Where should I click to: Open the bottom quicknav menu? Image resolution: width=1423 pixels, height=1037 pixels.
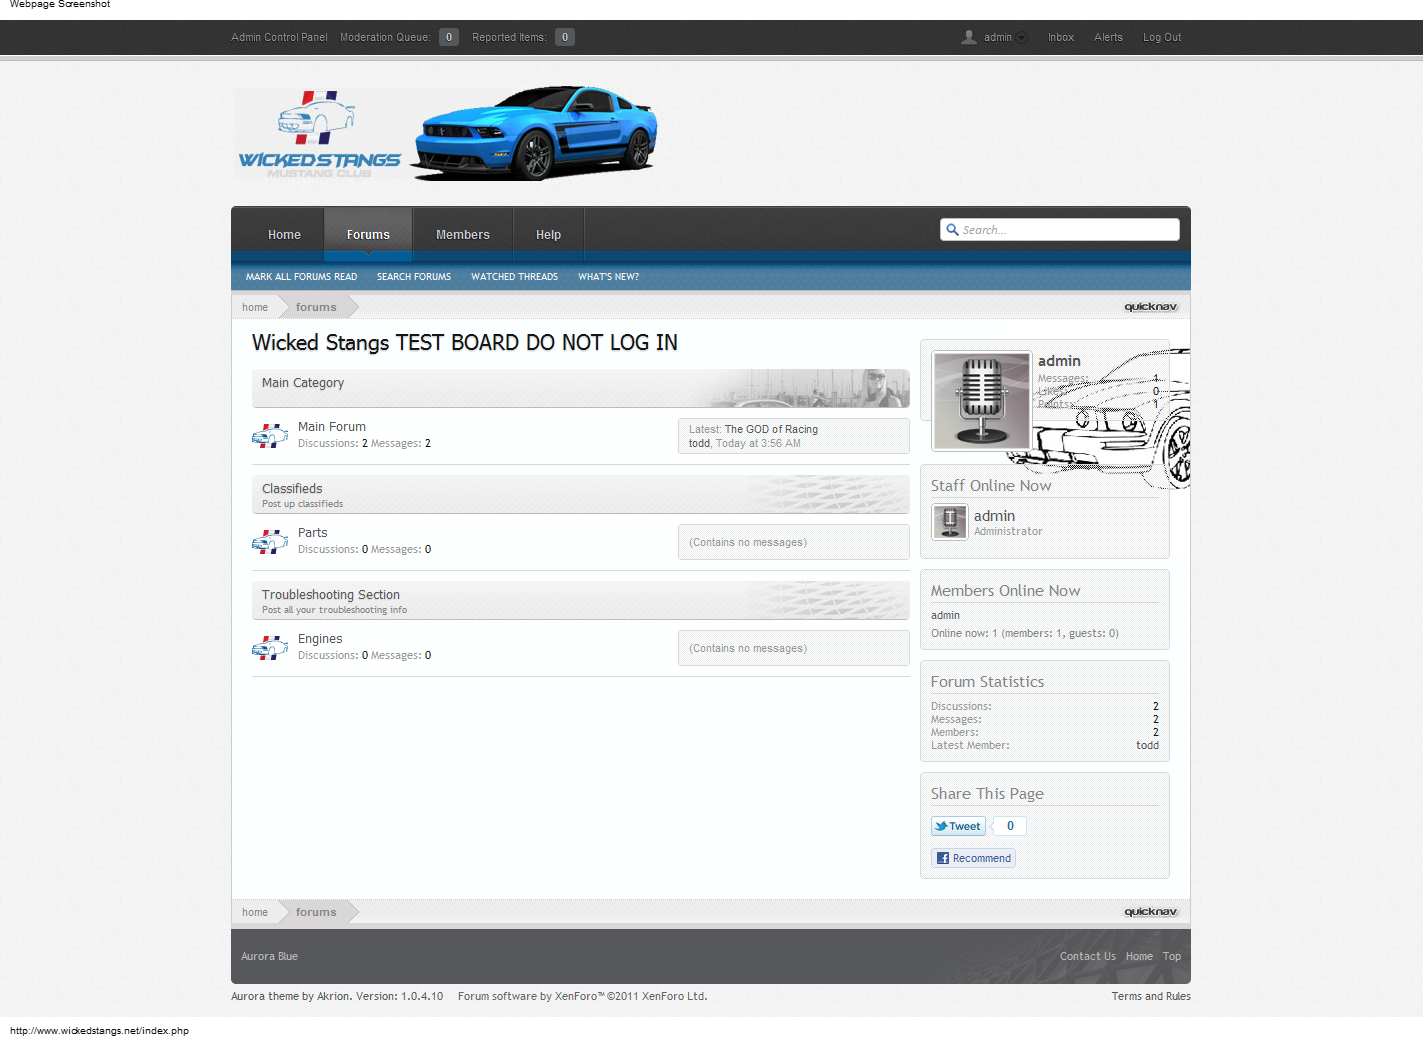pos(1150,912)
